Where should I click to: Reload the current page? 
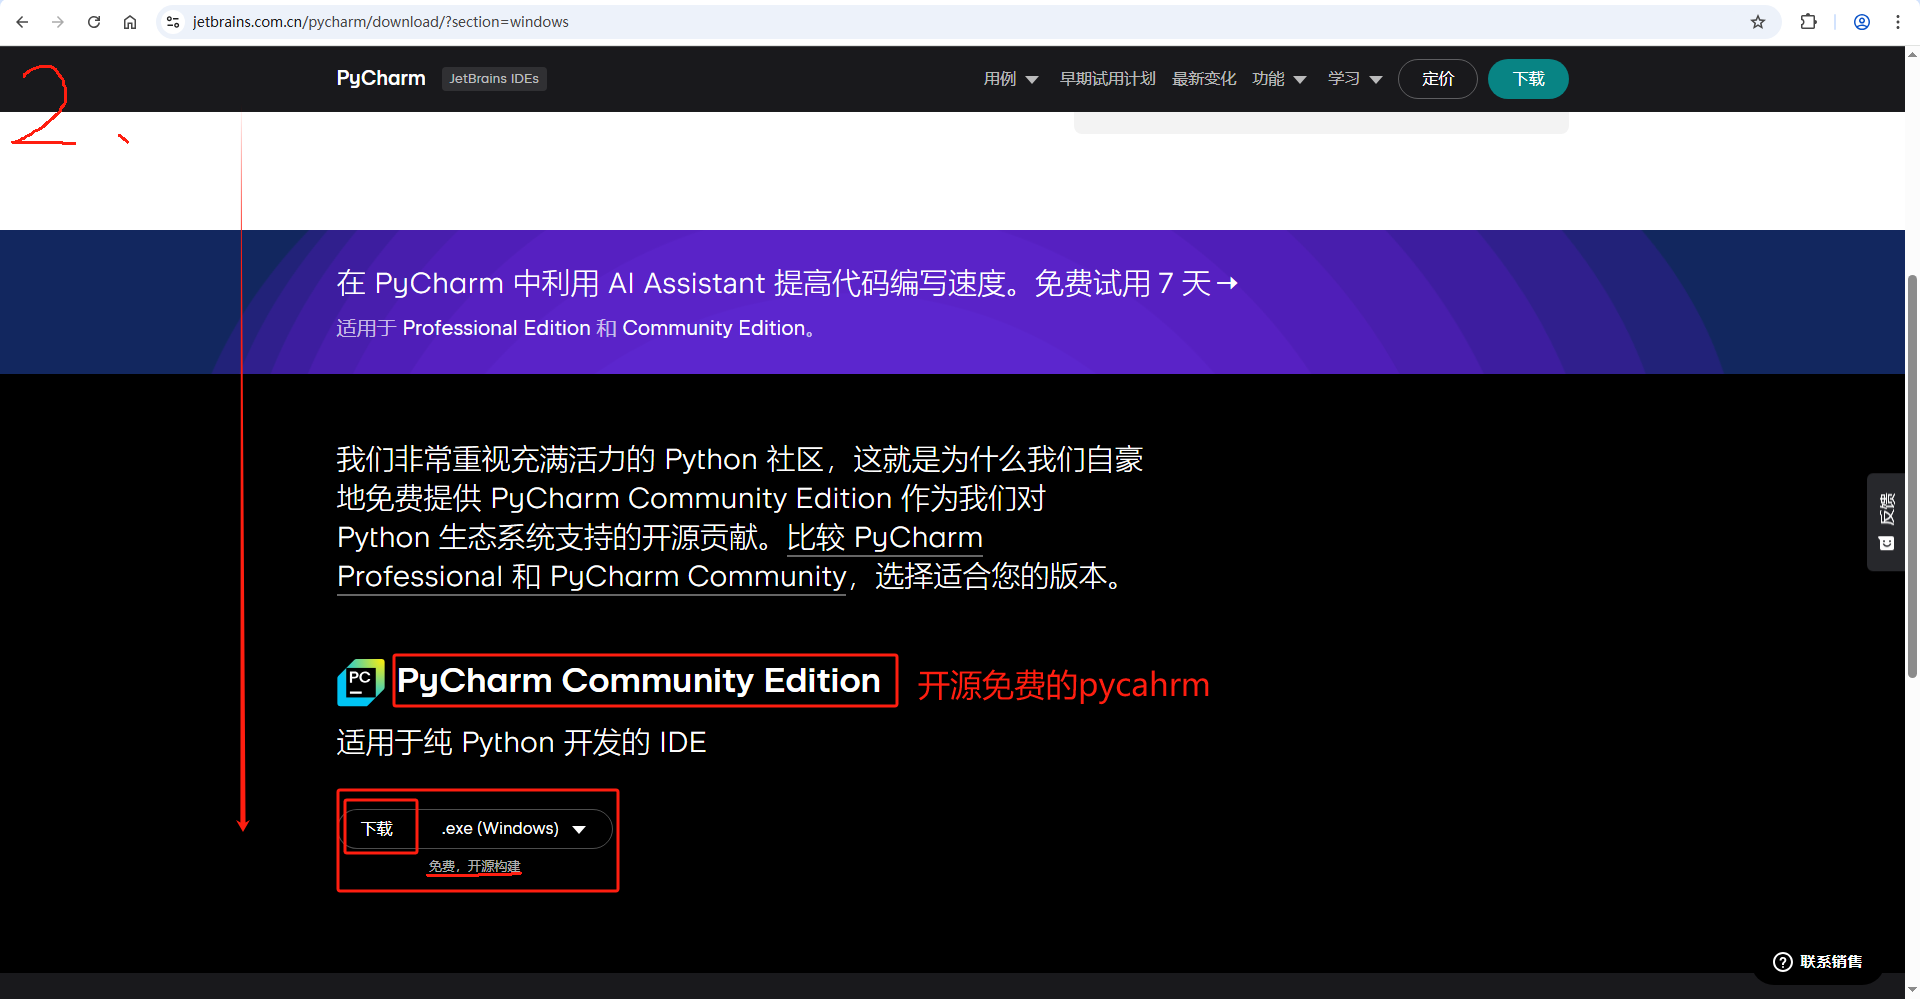coord(94,22)
